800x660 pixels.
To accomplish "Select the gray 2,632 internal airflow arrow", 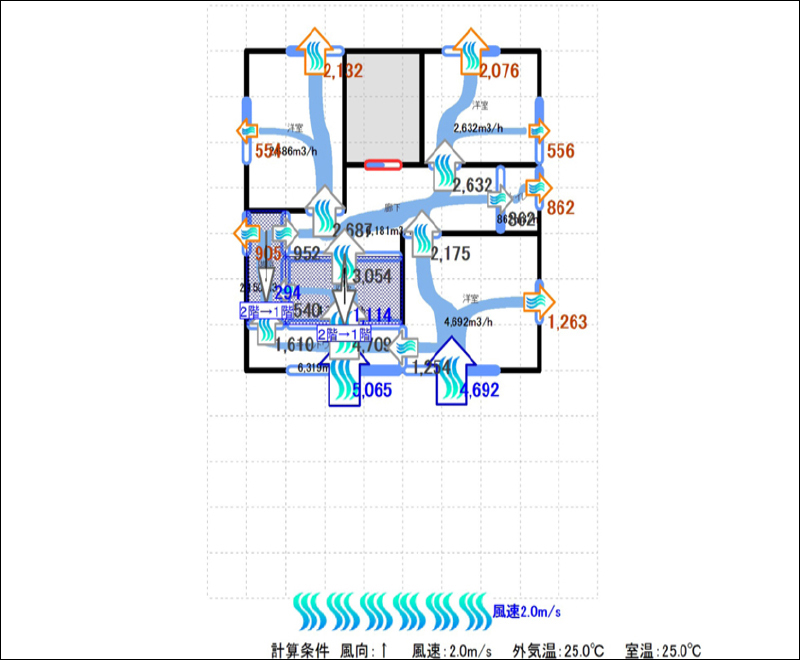I will point(445,166).
